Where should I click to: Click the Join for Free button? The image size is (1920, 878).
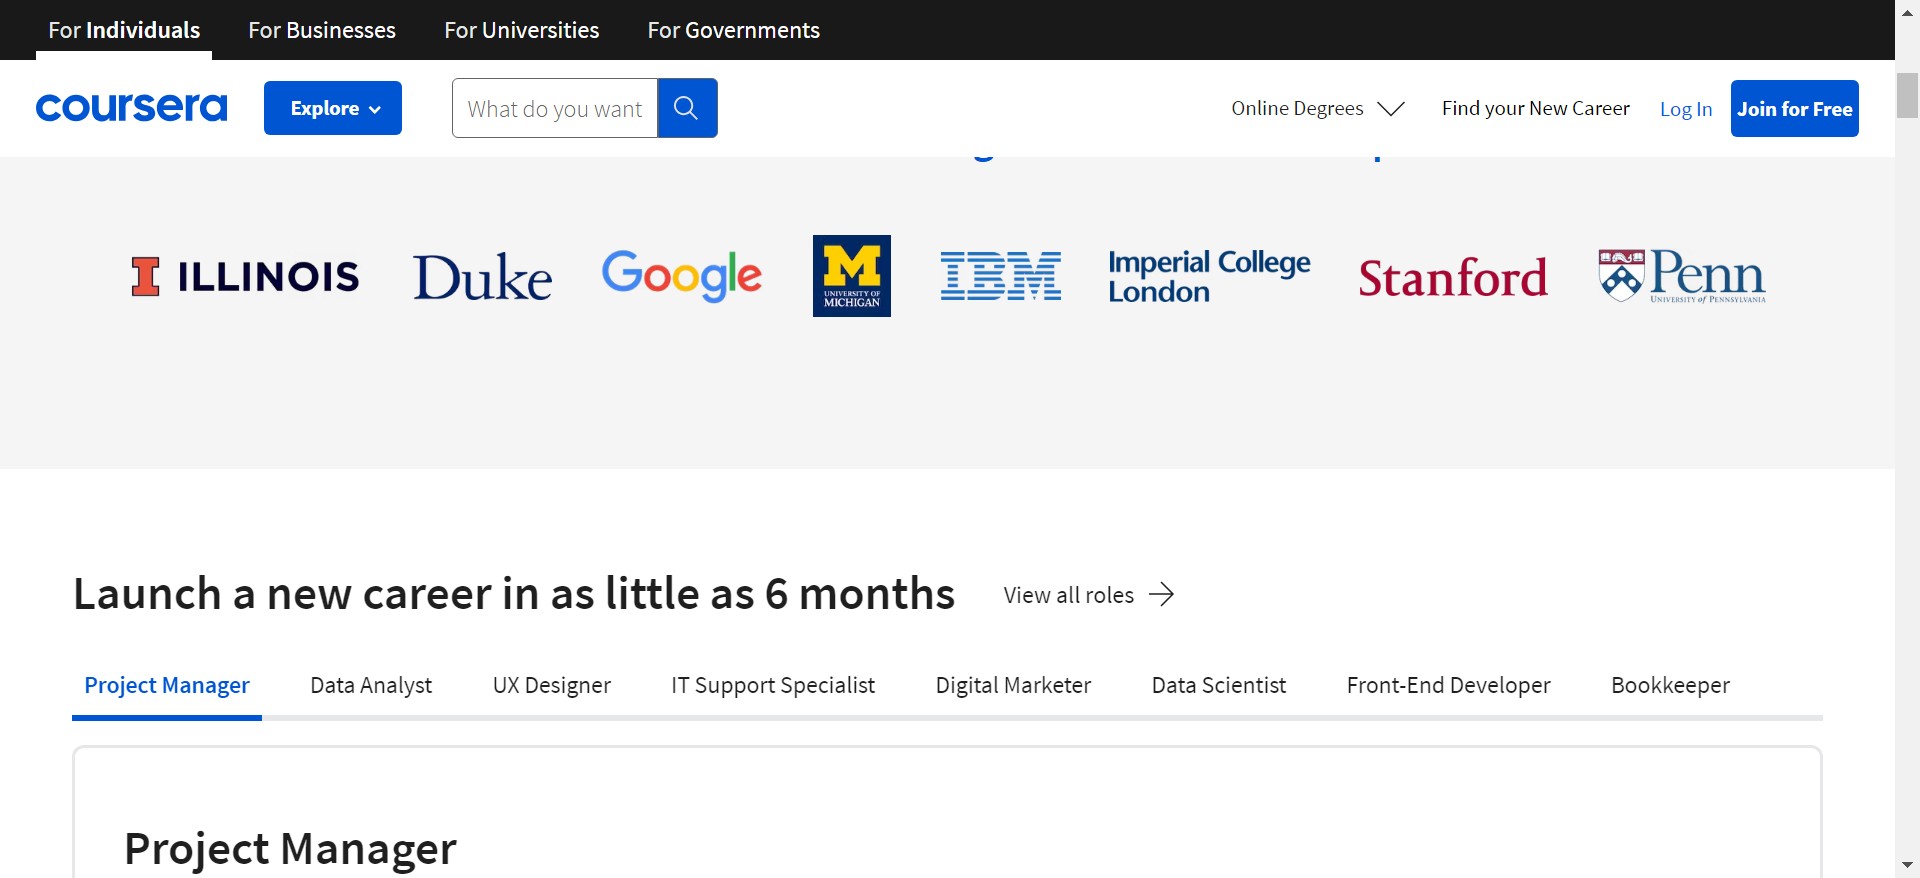coord(1794,108)
